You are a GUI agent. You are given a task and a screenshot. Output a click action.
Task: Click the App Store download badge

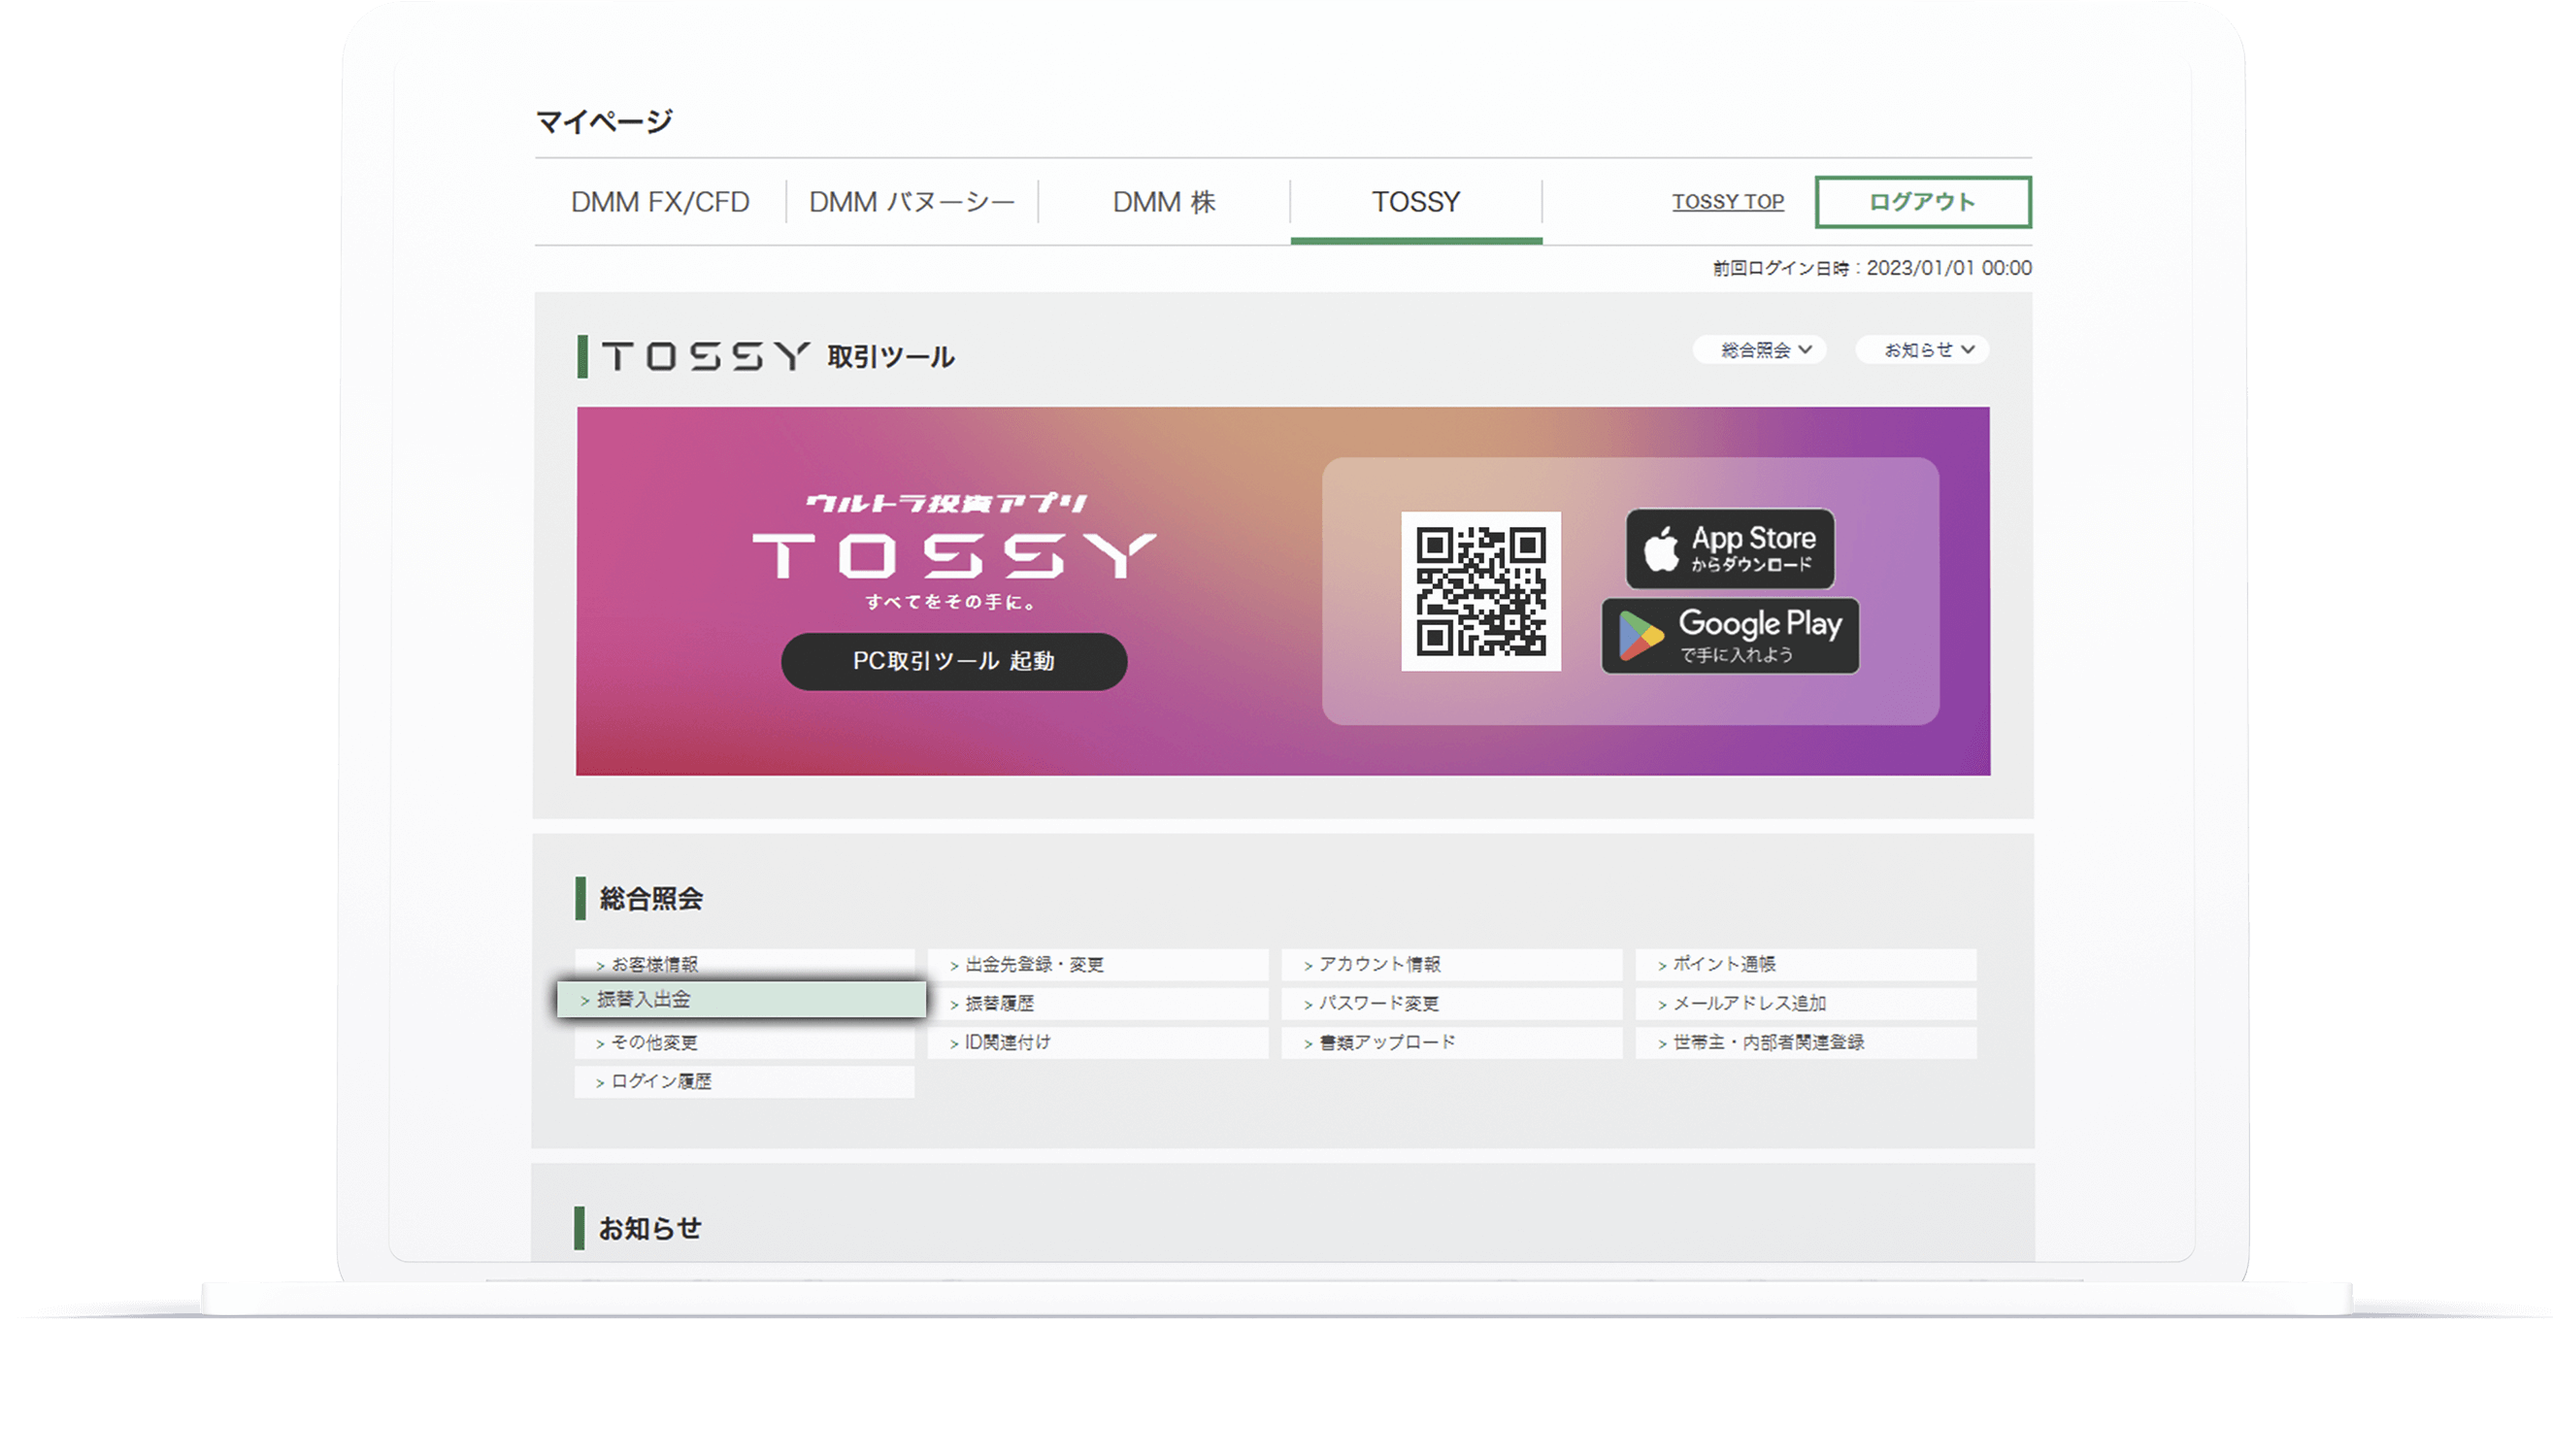(x=1730, y=549)
